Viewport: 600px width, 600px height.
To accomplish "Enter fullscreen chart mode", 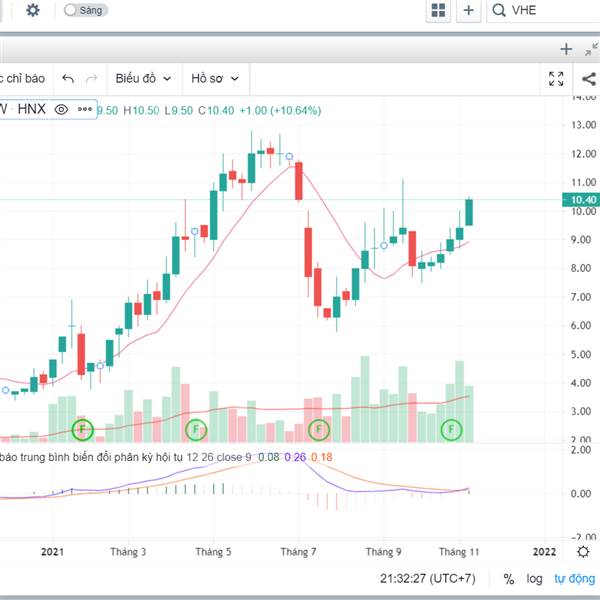I will [x=556, y=79].
